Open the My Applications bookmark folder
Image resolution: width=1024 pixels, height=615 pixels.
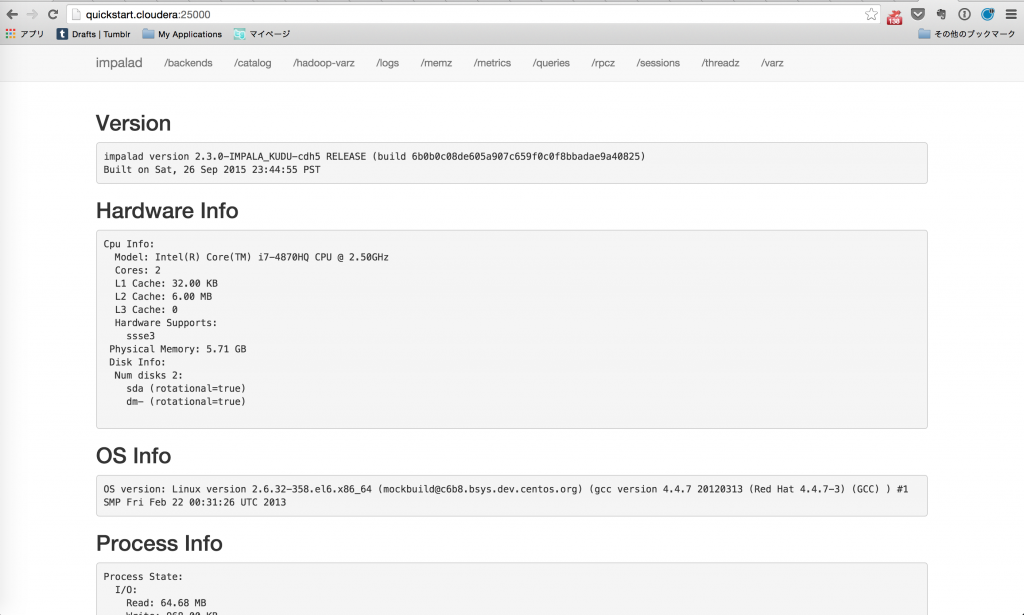click(x=182, y=34)
